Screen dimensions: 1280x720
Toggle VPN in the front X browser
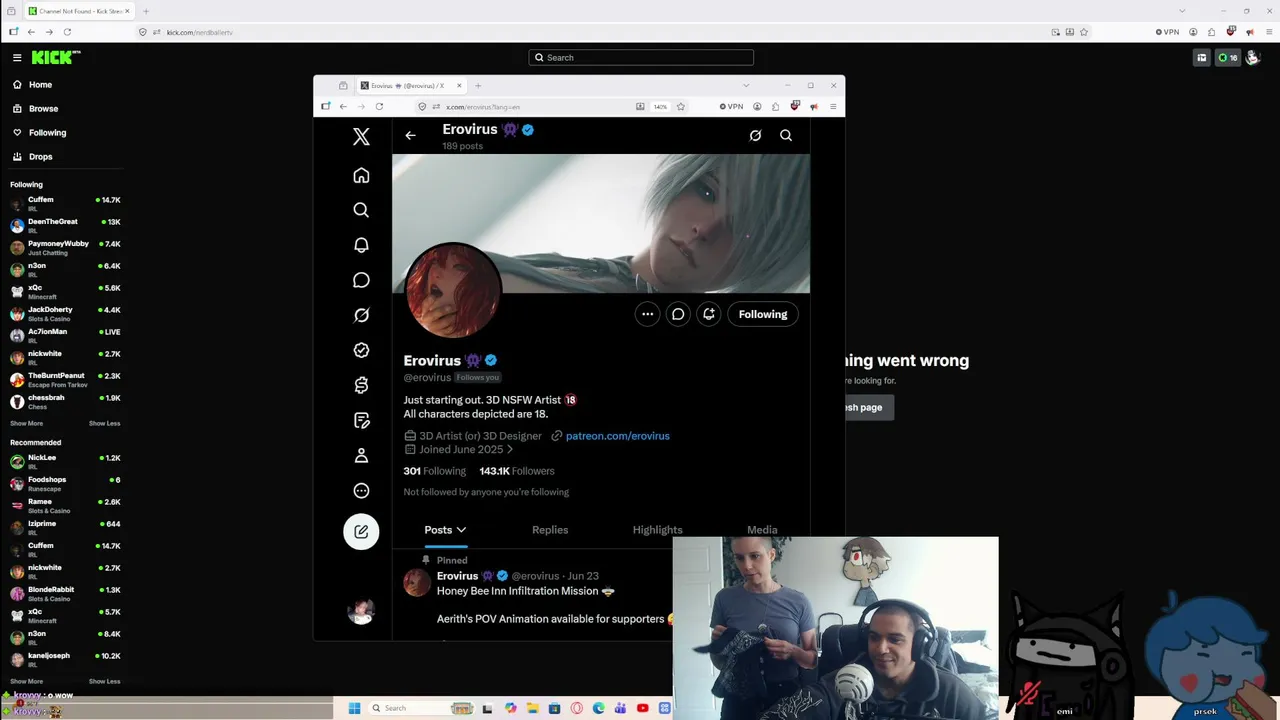(731, 106)
